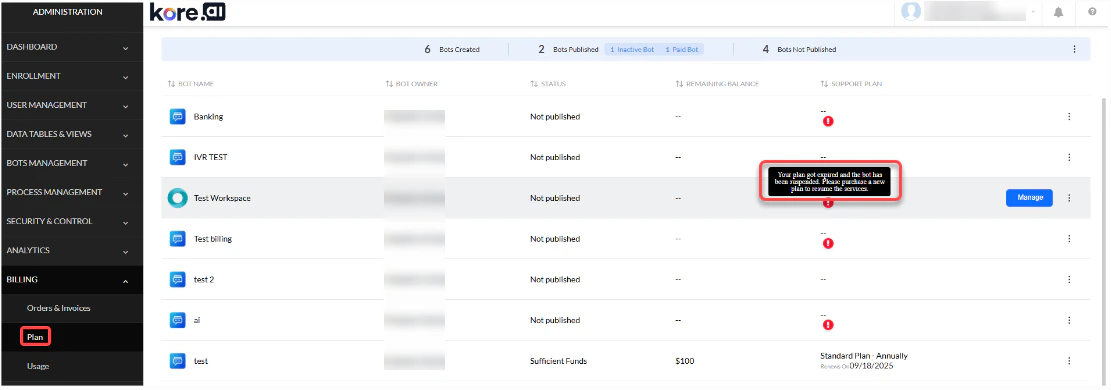Click the Manage button for Test Workspace

1029,198
